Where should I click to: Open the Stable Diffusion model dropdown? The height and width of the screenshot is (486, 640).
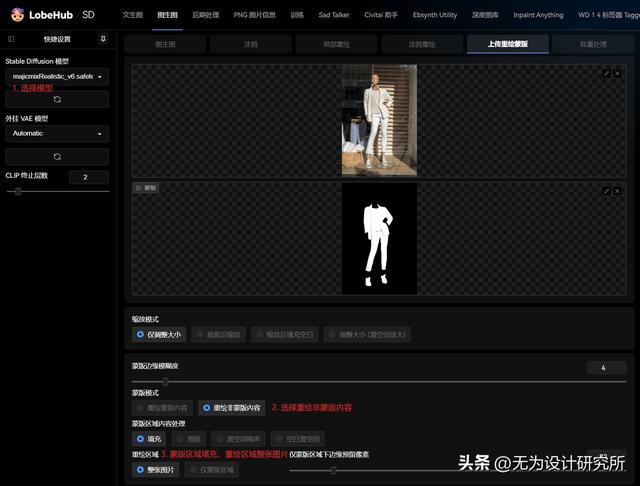tap(57, 77)
